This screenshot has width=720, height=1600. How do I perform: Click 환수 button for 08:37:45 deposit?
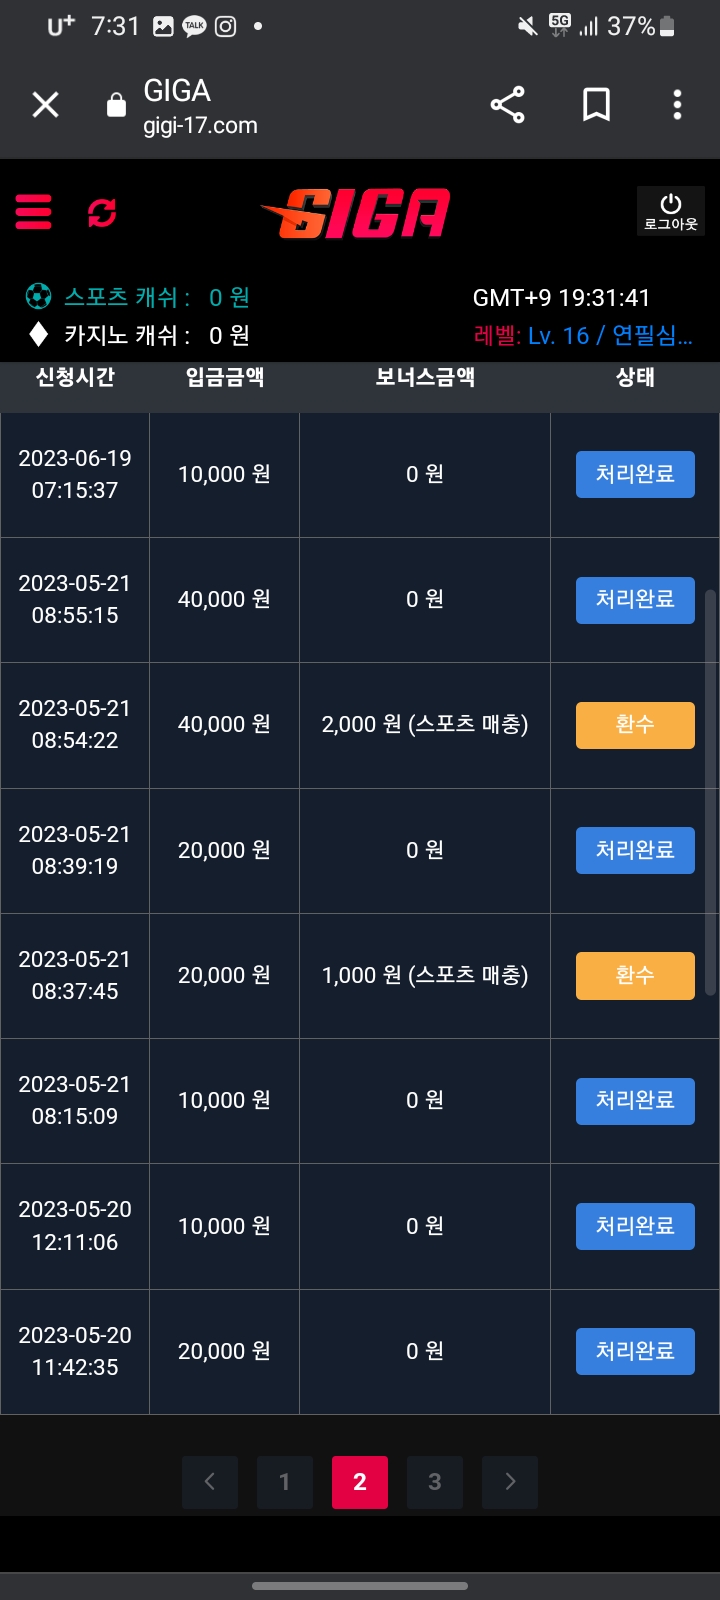635,976
